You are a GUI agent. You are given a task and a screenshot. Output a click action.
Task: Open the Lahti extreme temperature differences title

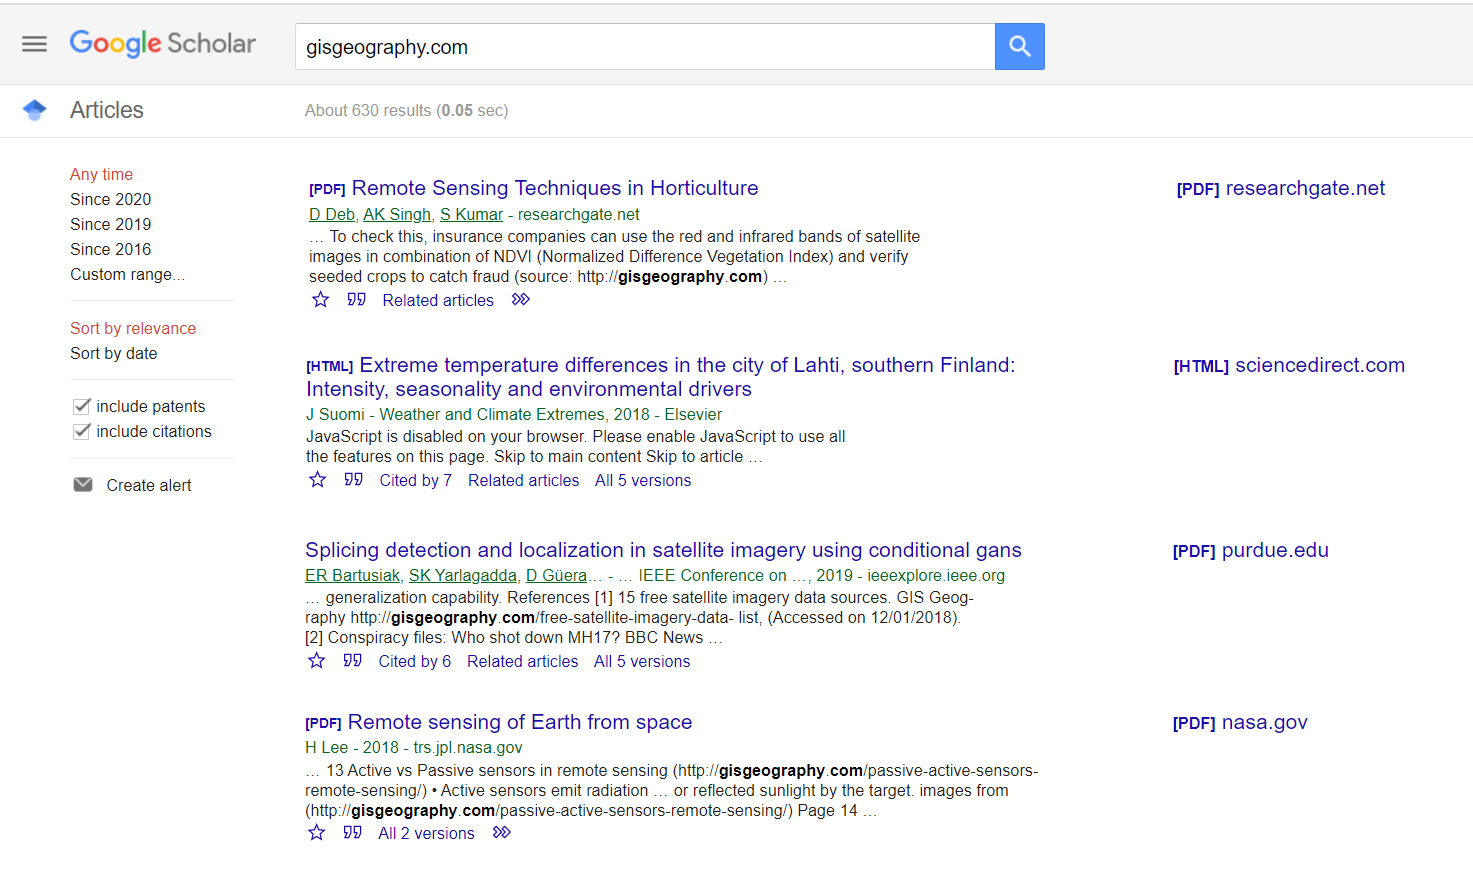pos(661,377)
